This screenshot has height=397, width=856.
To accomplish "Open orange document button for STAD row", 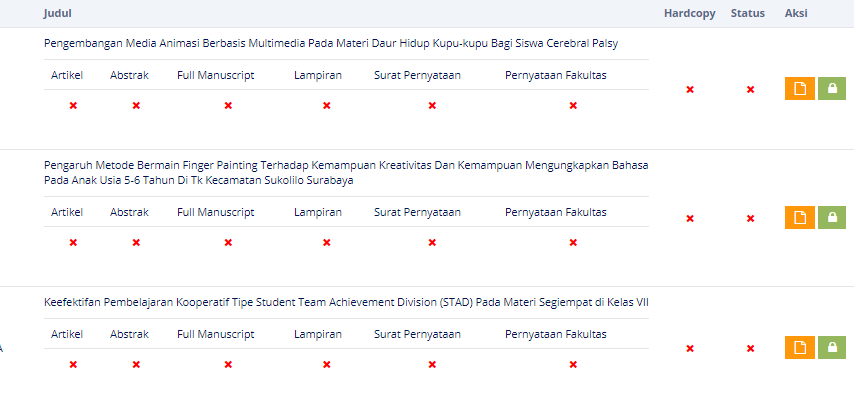I will pyautogui.click(x=800, y=347).
